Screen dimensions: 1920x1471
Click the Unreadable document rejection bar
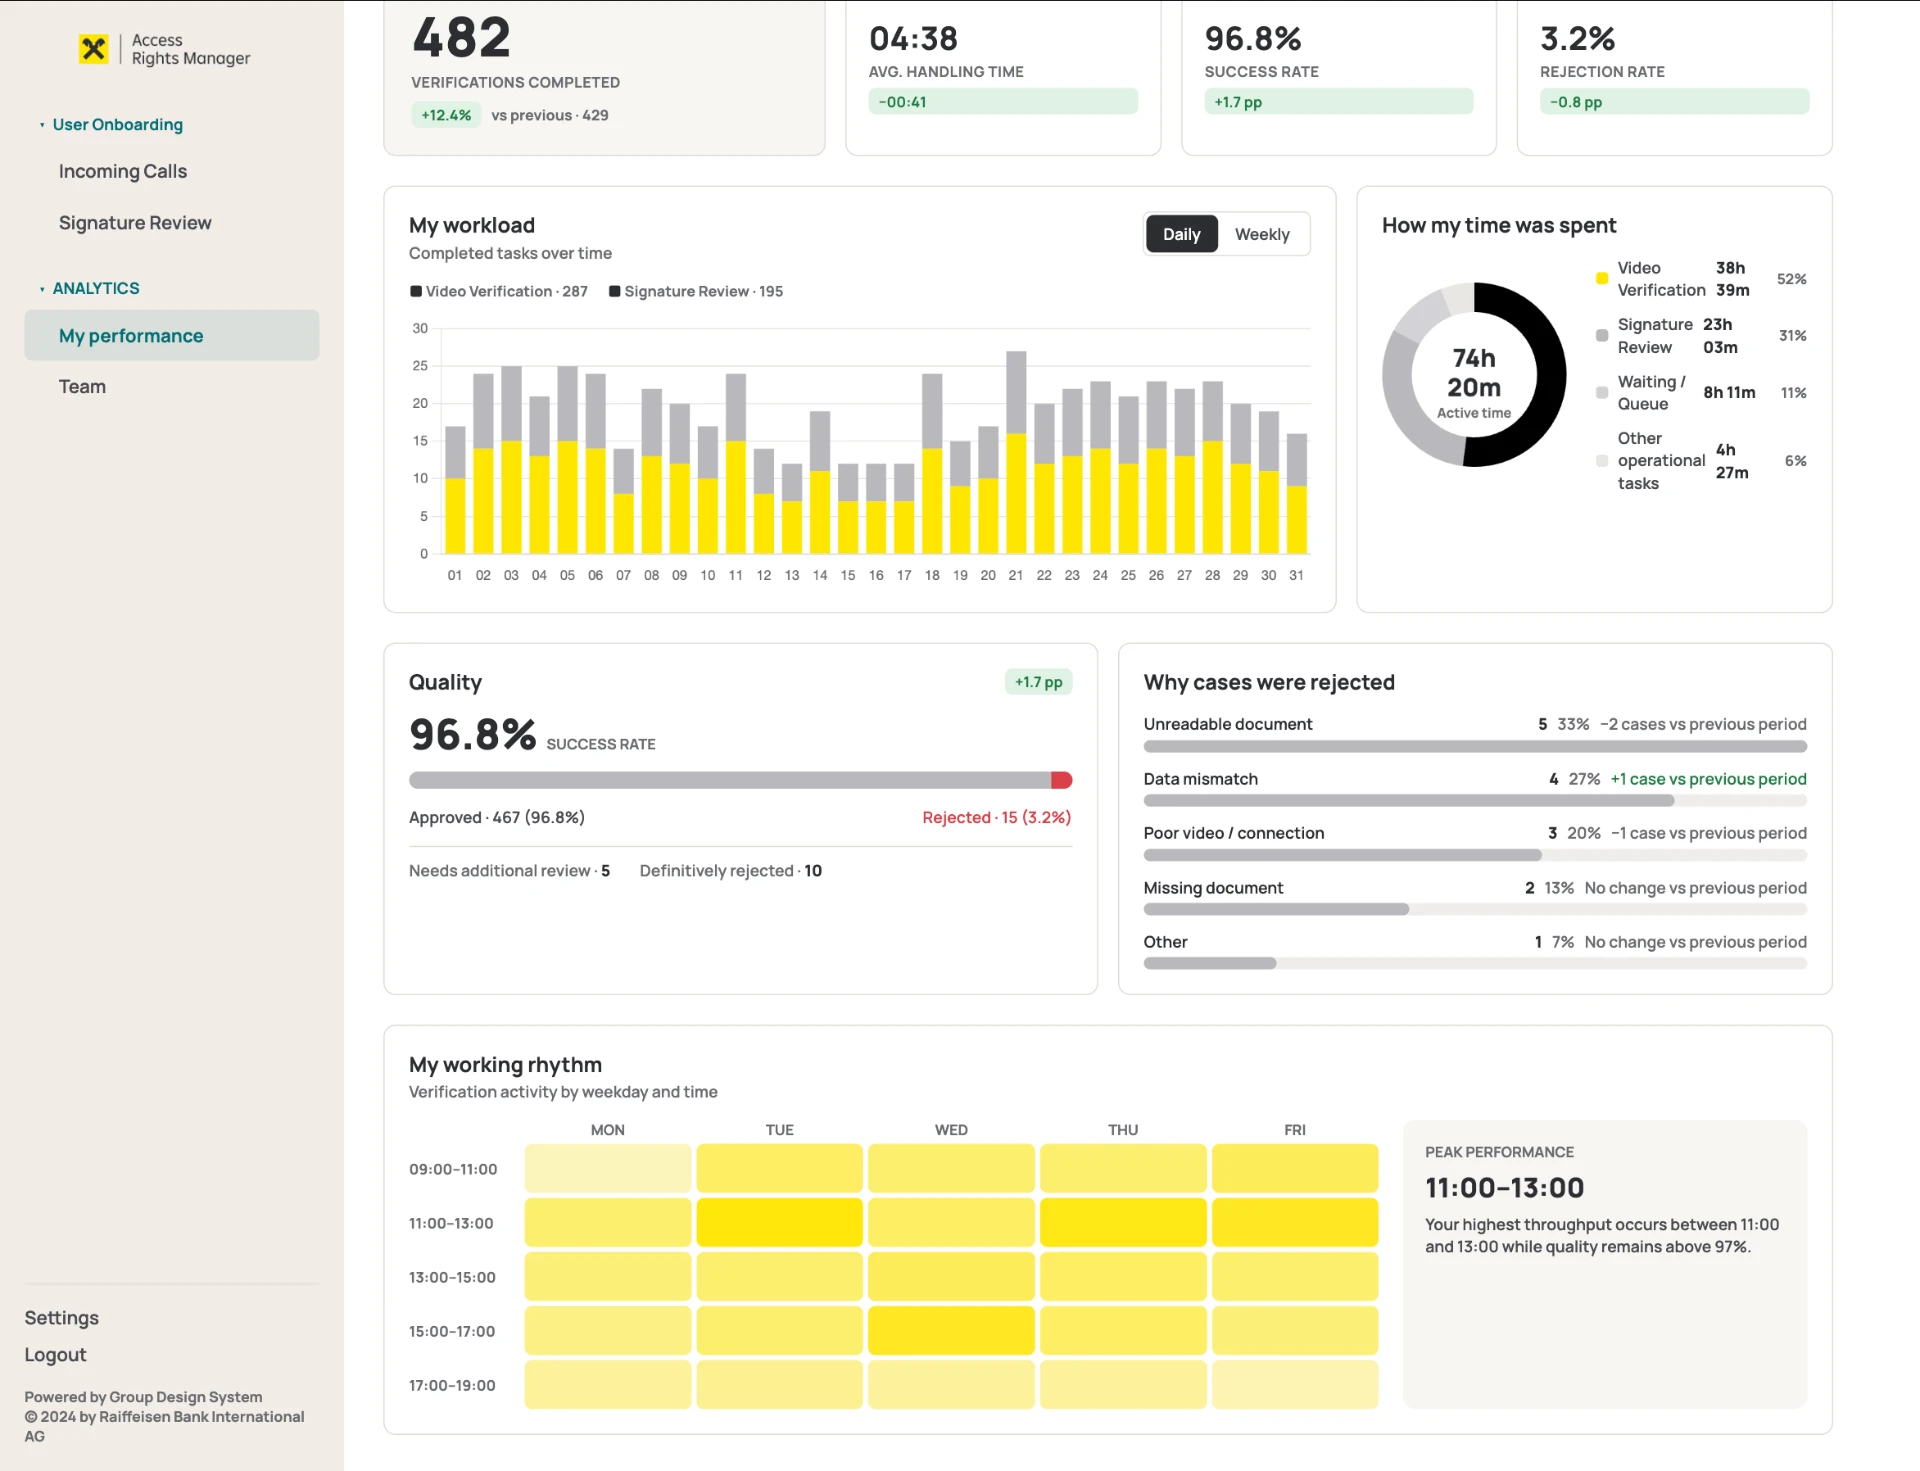coord(1475,746)
